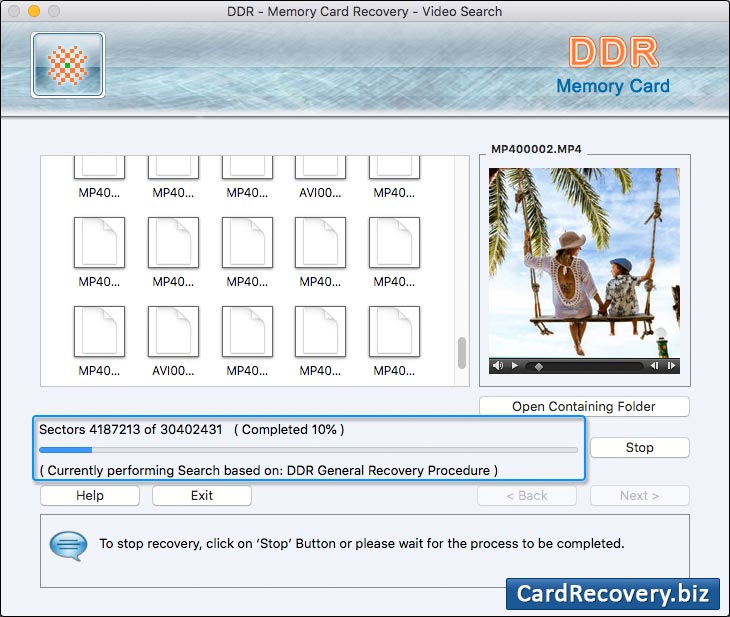This screenshot has height=617, width=730.
Task: Click the AVI00... label in the top row
Action: click(320, 193)
